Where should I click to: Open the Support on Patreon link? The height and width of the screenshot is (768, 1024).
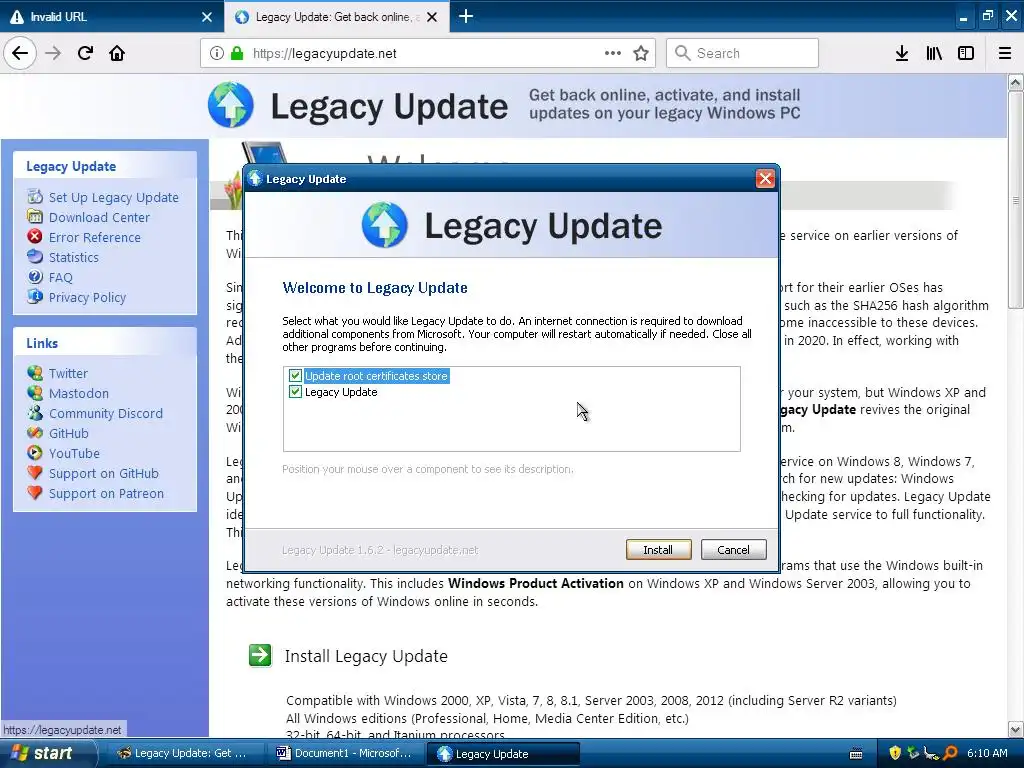(x=106, y=494)
